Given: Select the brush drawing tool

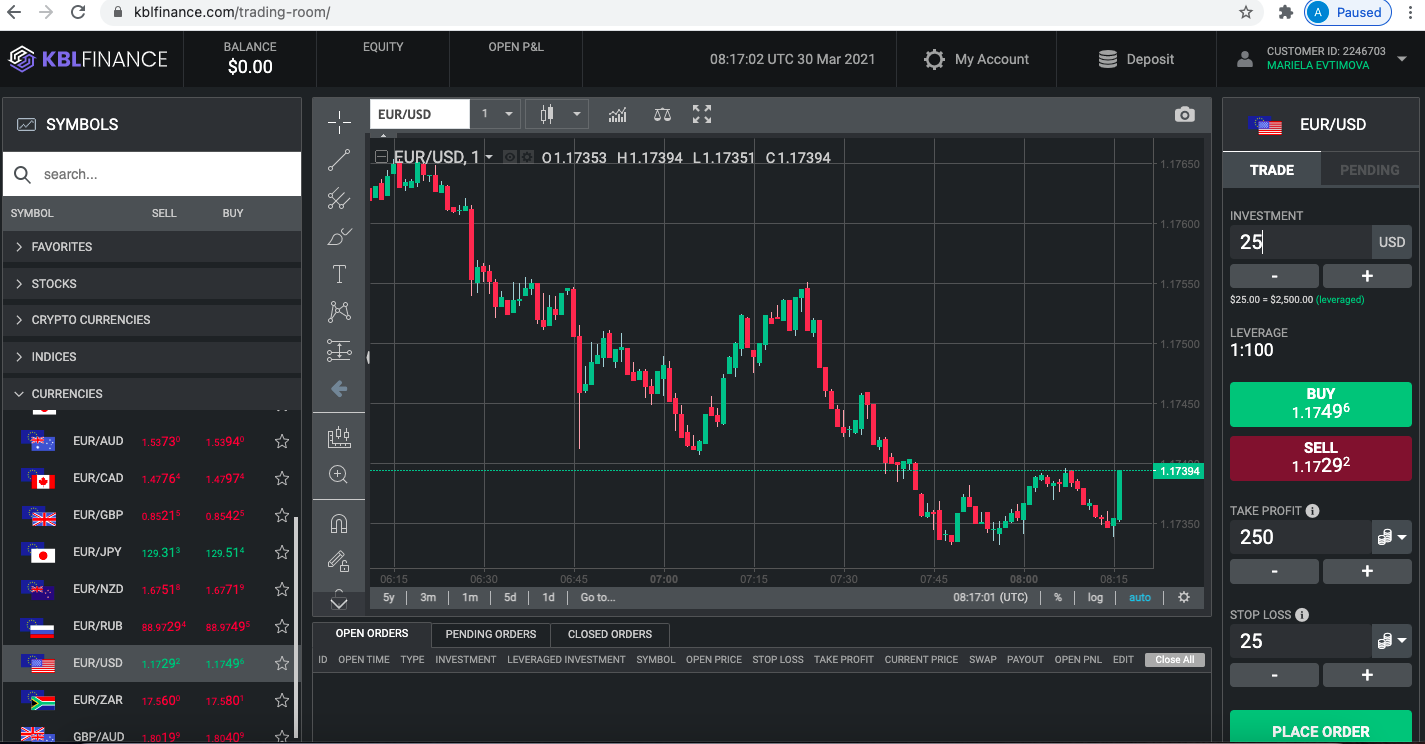Looking at the screenshot, I should pyautogui.click(x=339, y=237).
